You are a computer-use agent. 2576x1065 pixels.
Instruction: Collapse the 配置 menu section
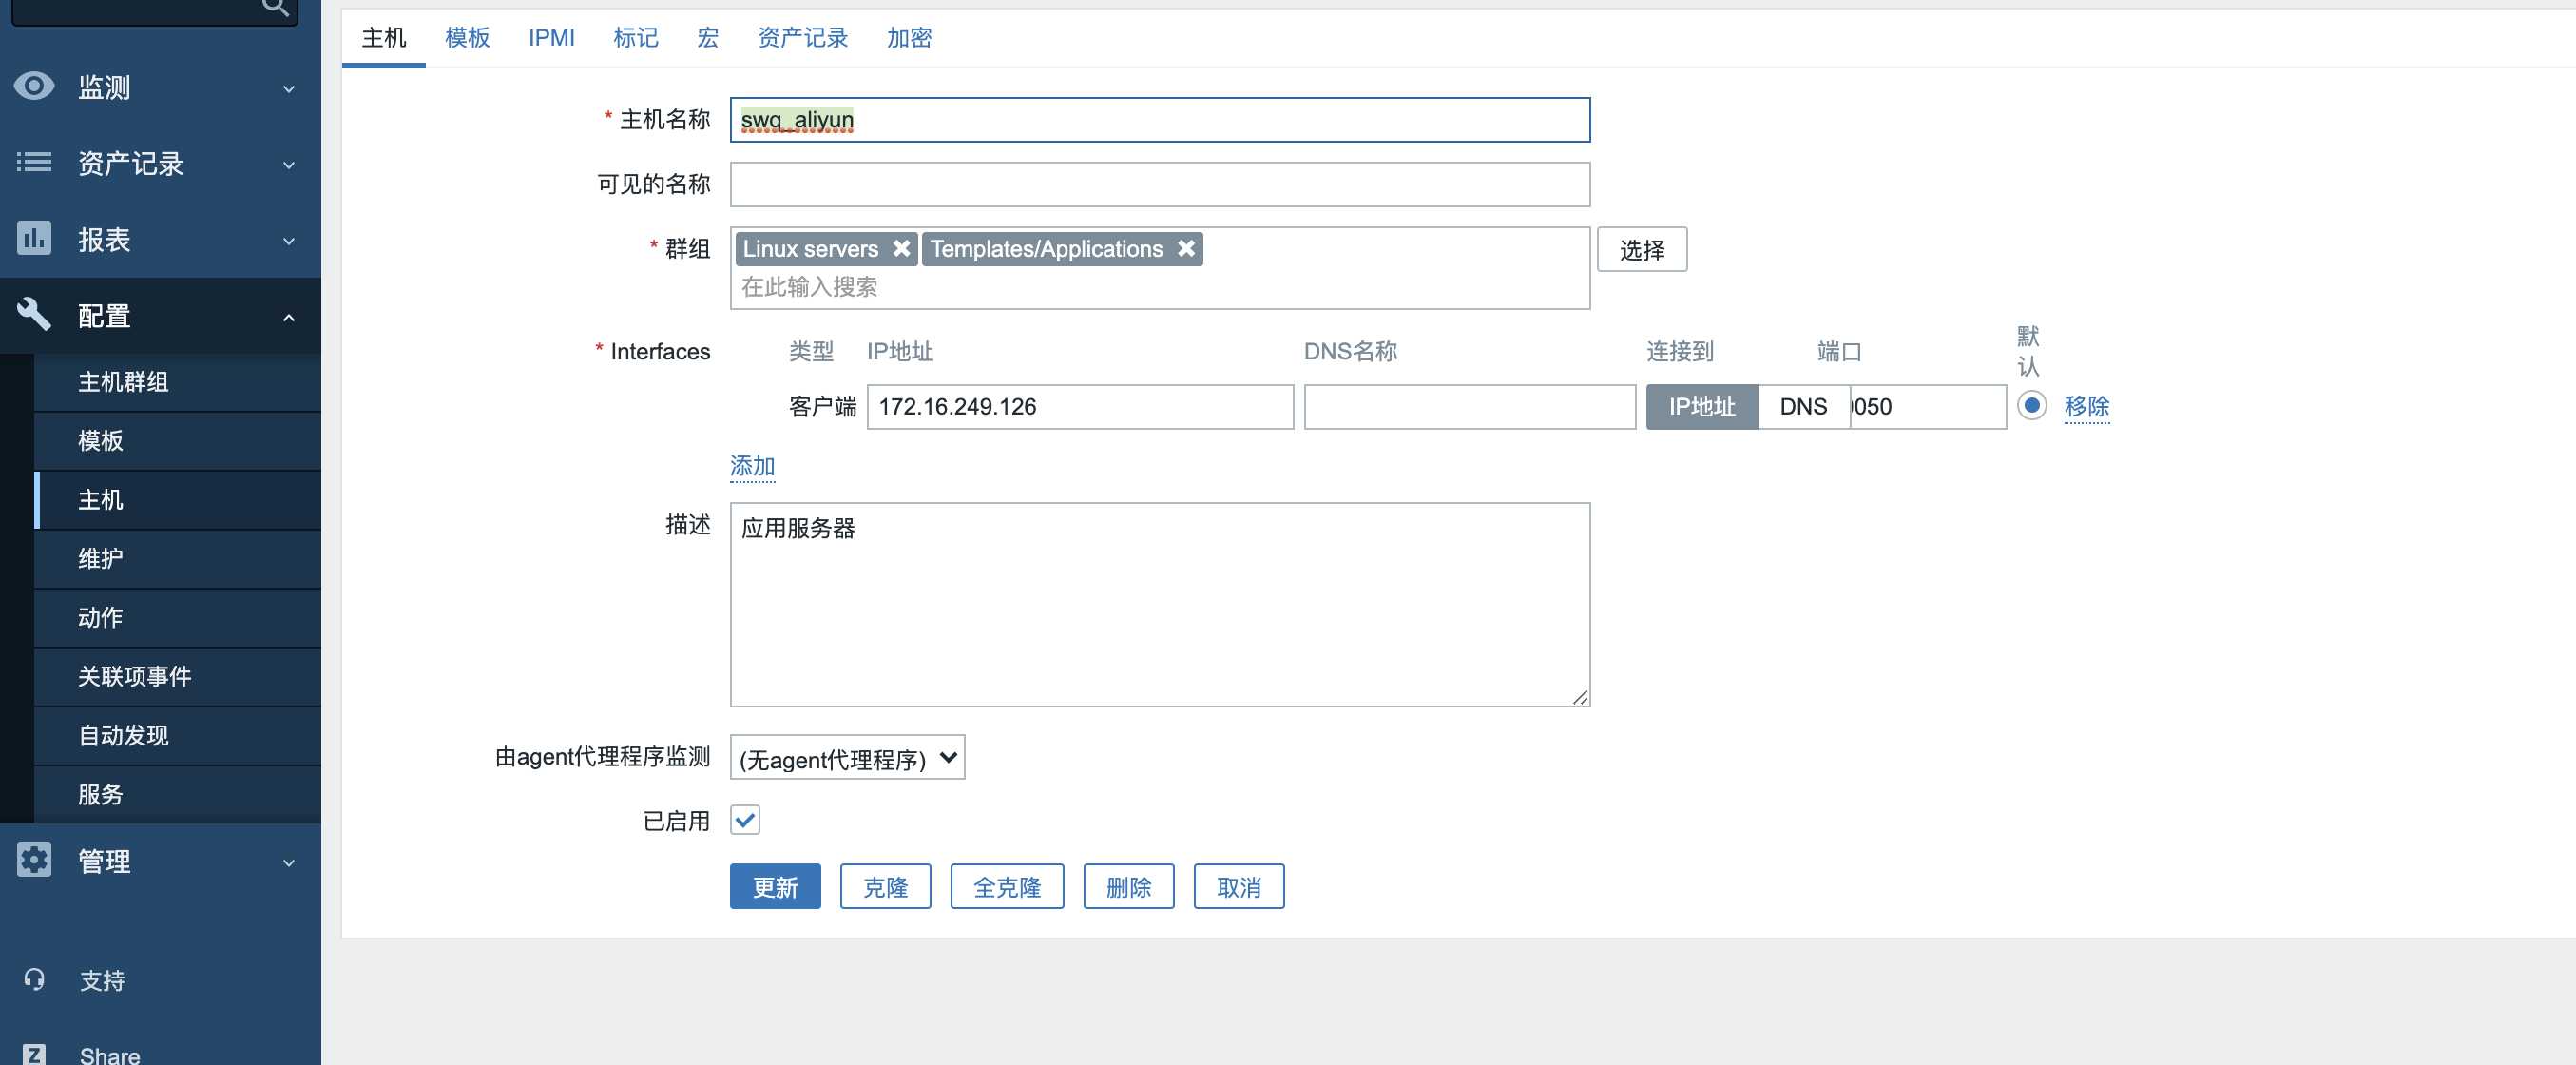(x=288, y=317)
